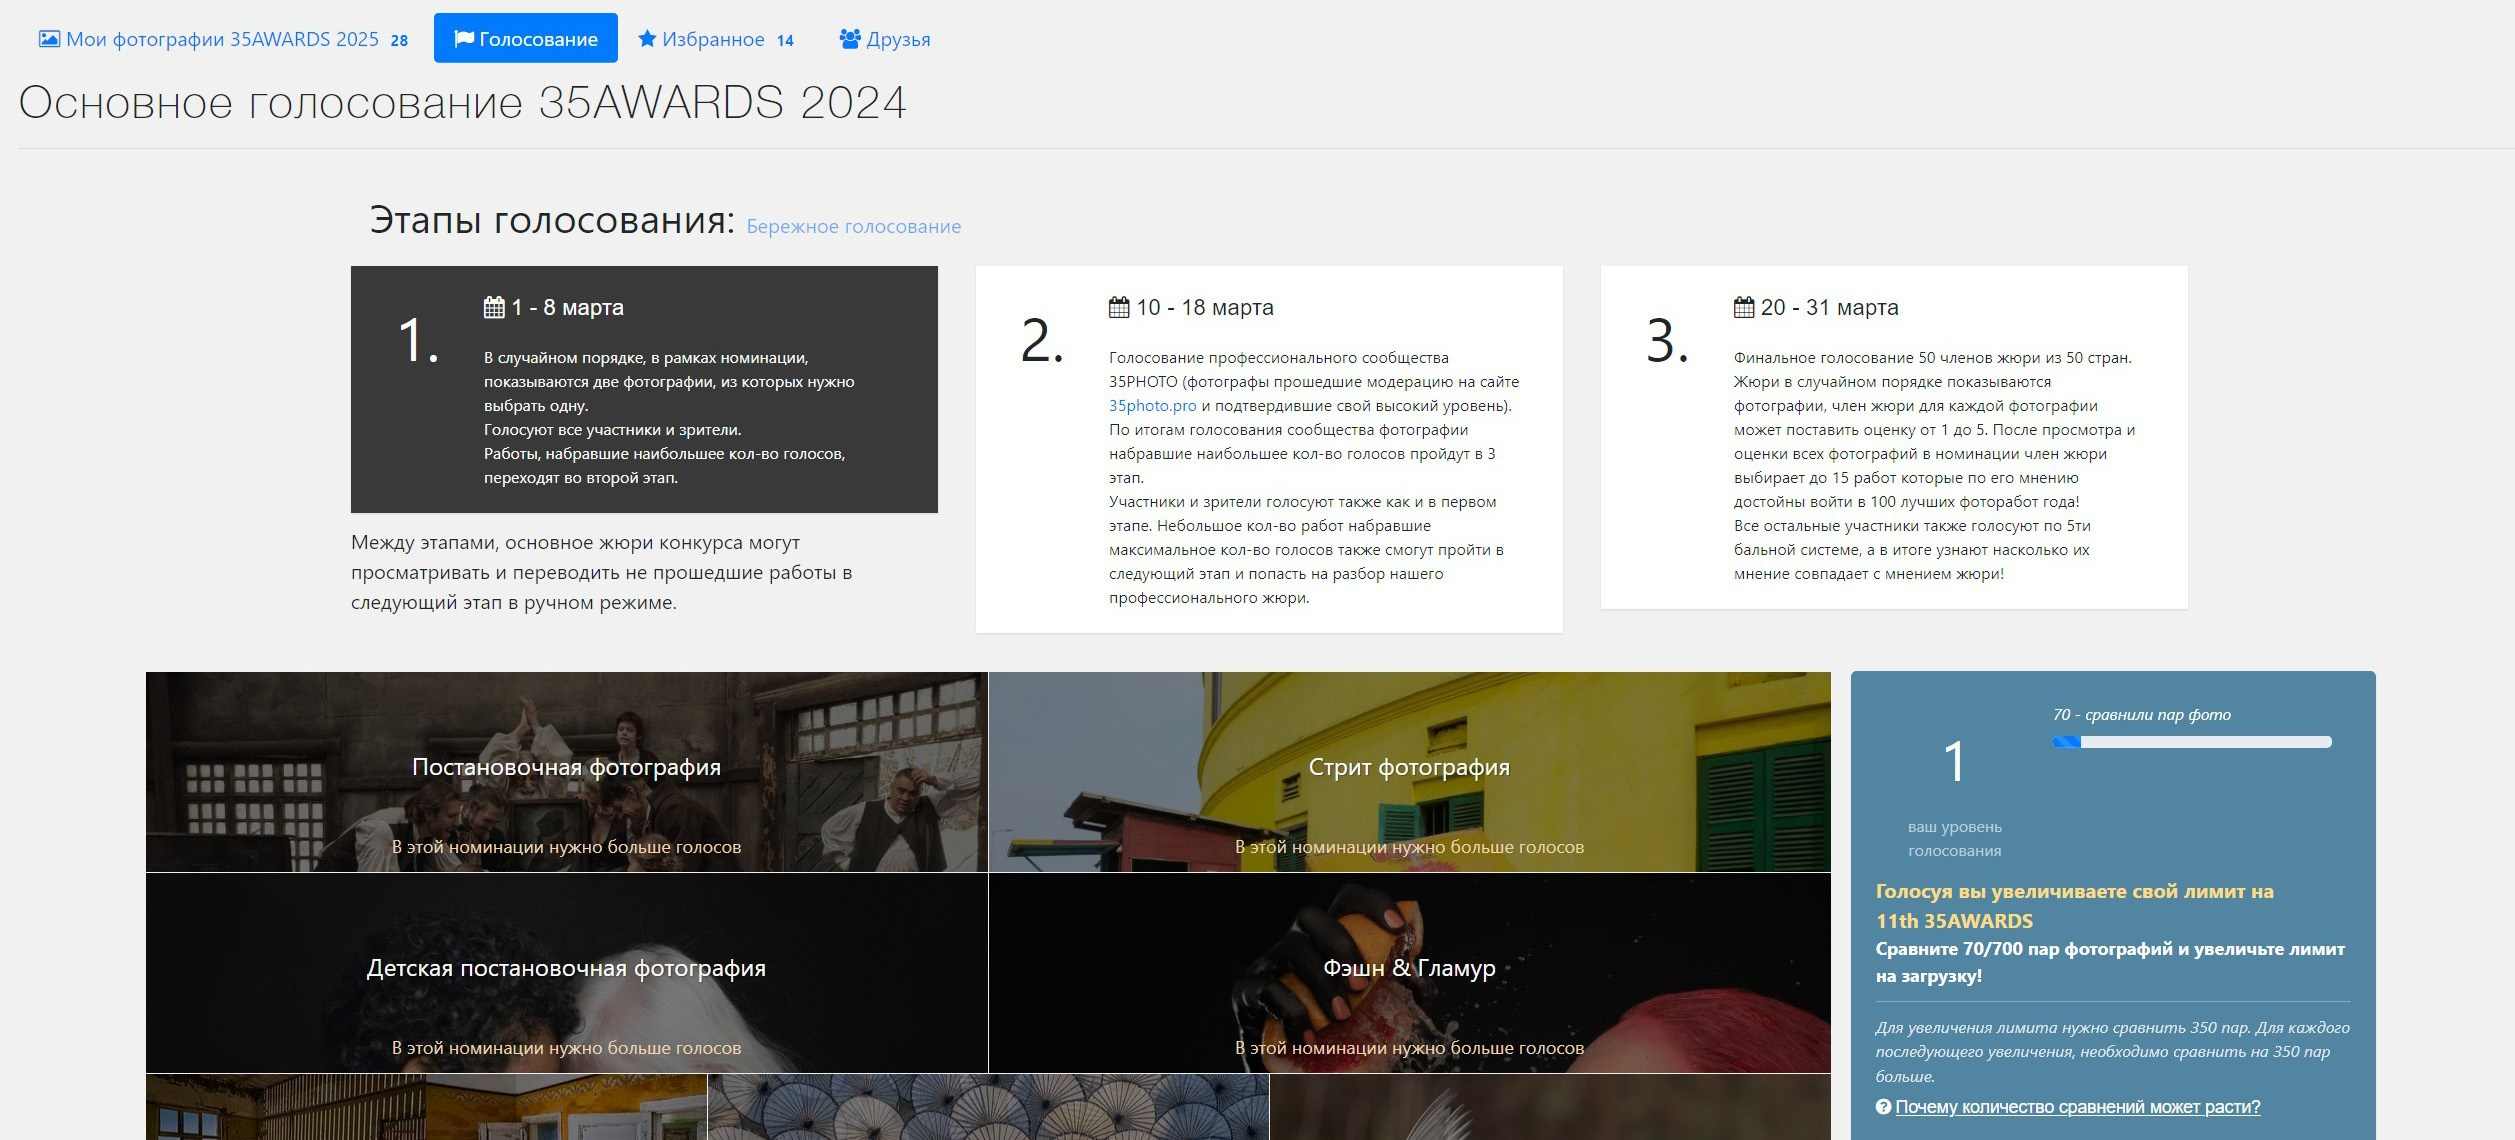Click calendar icon next to 20 - 31 марта
The image size is (2515, 1140).
tap(1744, 307)
